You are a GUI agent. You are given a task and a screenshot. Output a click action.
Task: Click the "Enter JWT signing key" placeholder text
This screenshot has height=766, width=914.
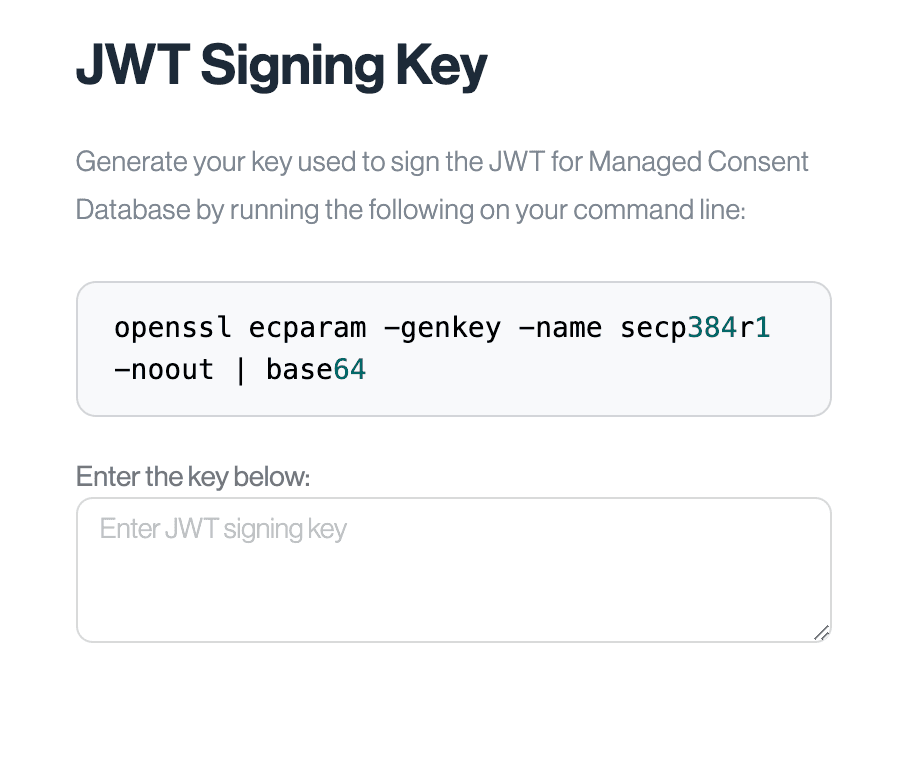[223, 528]
